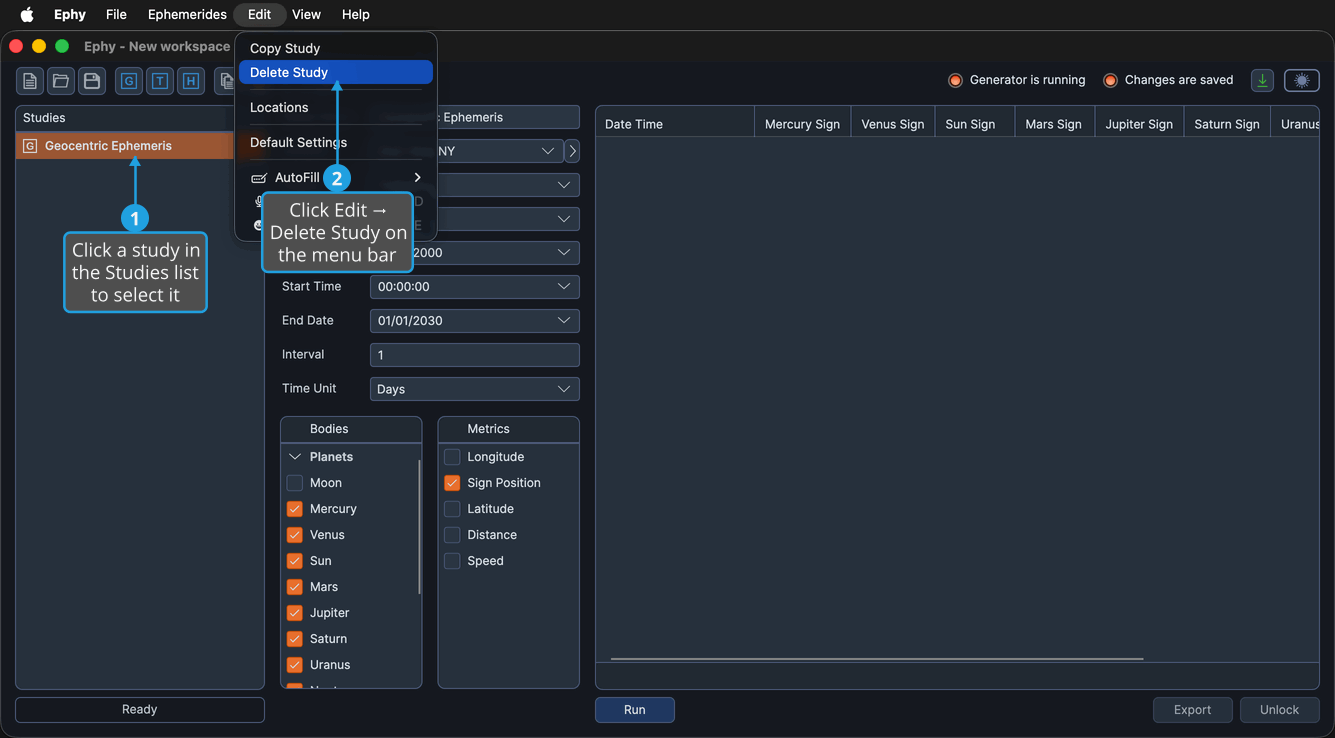Click the Venus Sign column header
Viewport: 1335px width, 738px height.
(x=893, y=124)
